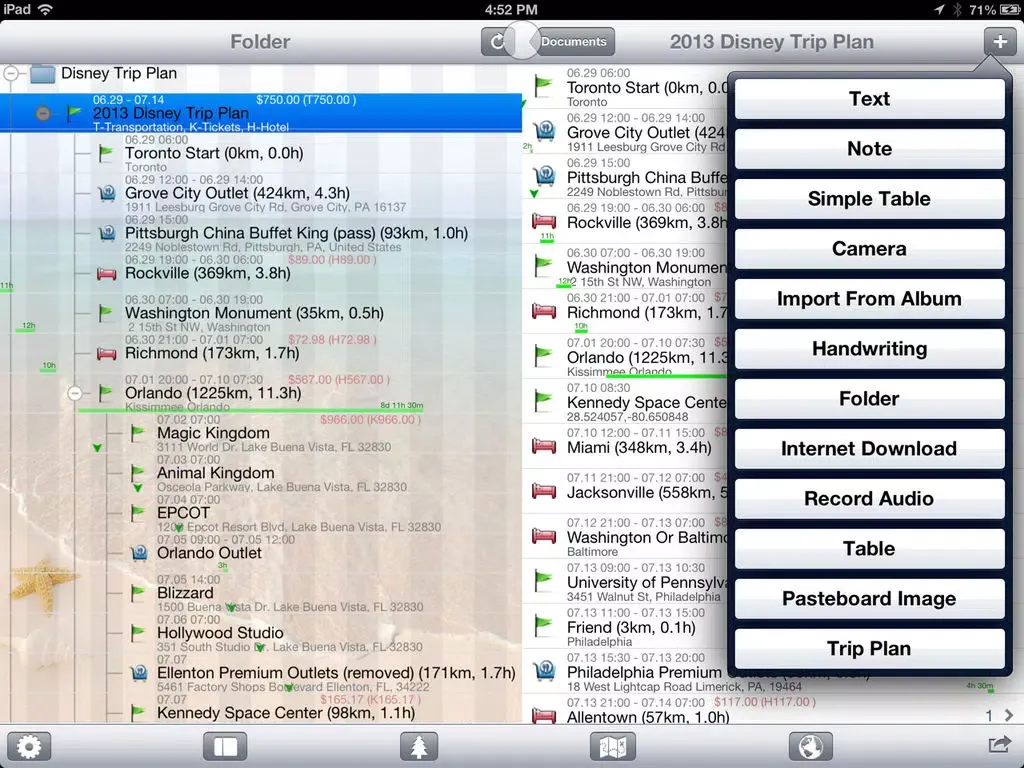This screenshot has height=768, width=1024.
Task: Tap flag icon beside Washington Monument in folder tree
Action: 105,313
